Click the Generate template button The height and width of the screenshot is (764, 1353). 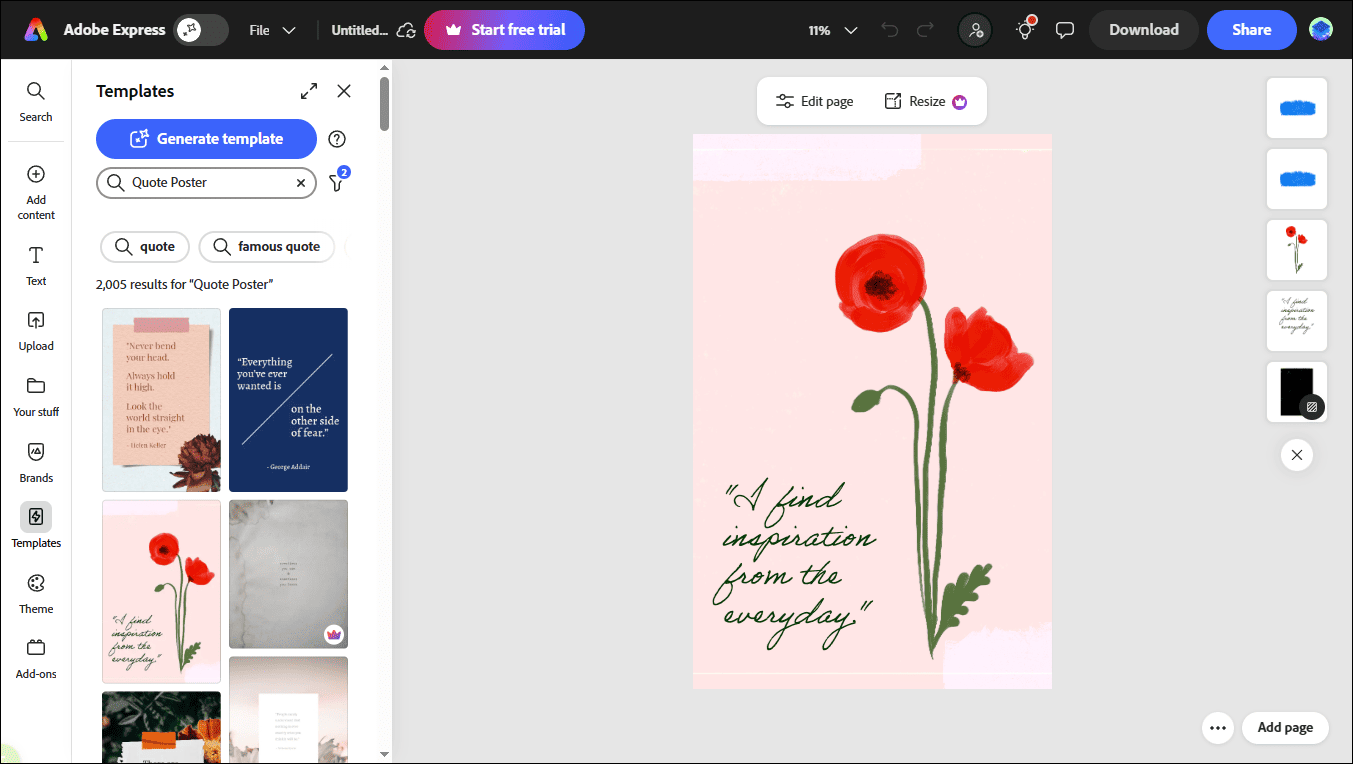coord(206,138)
